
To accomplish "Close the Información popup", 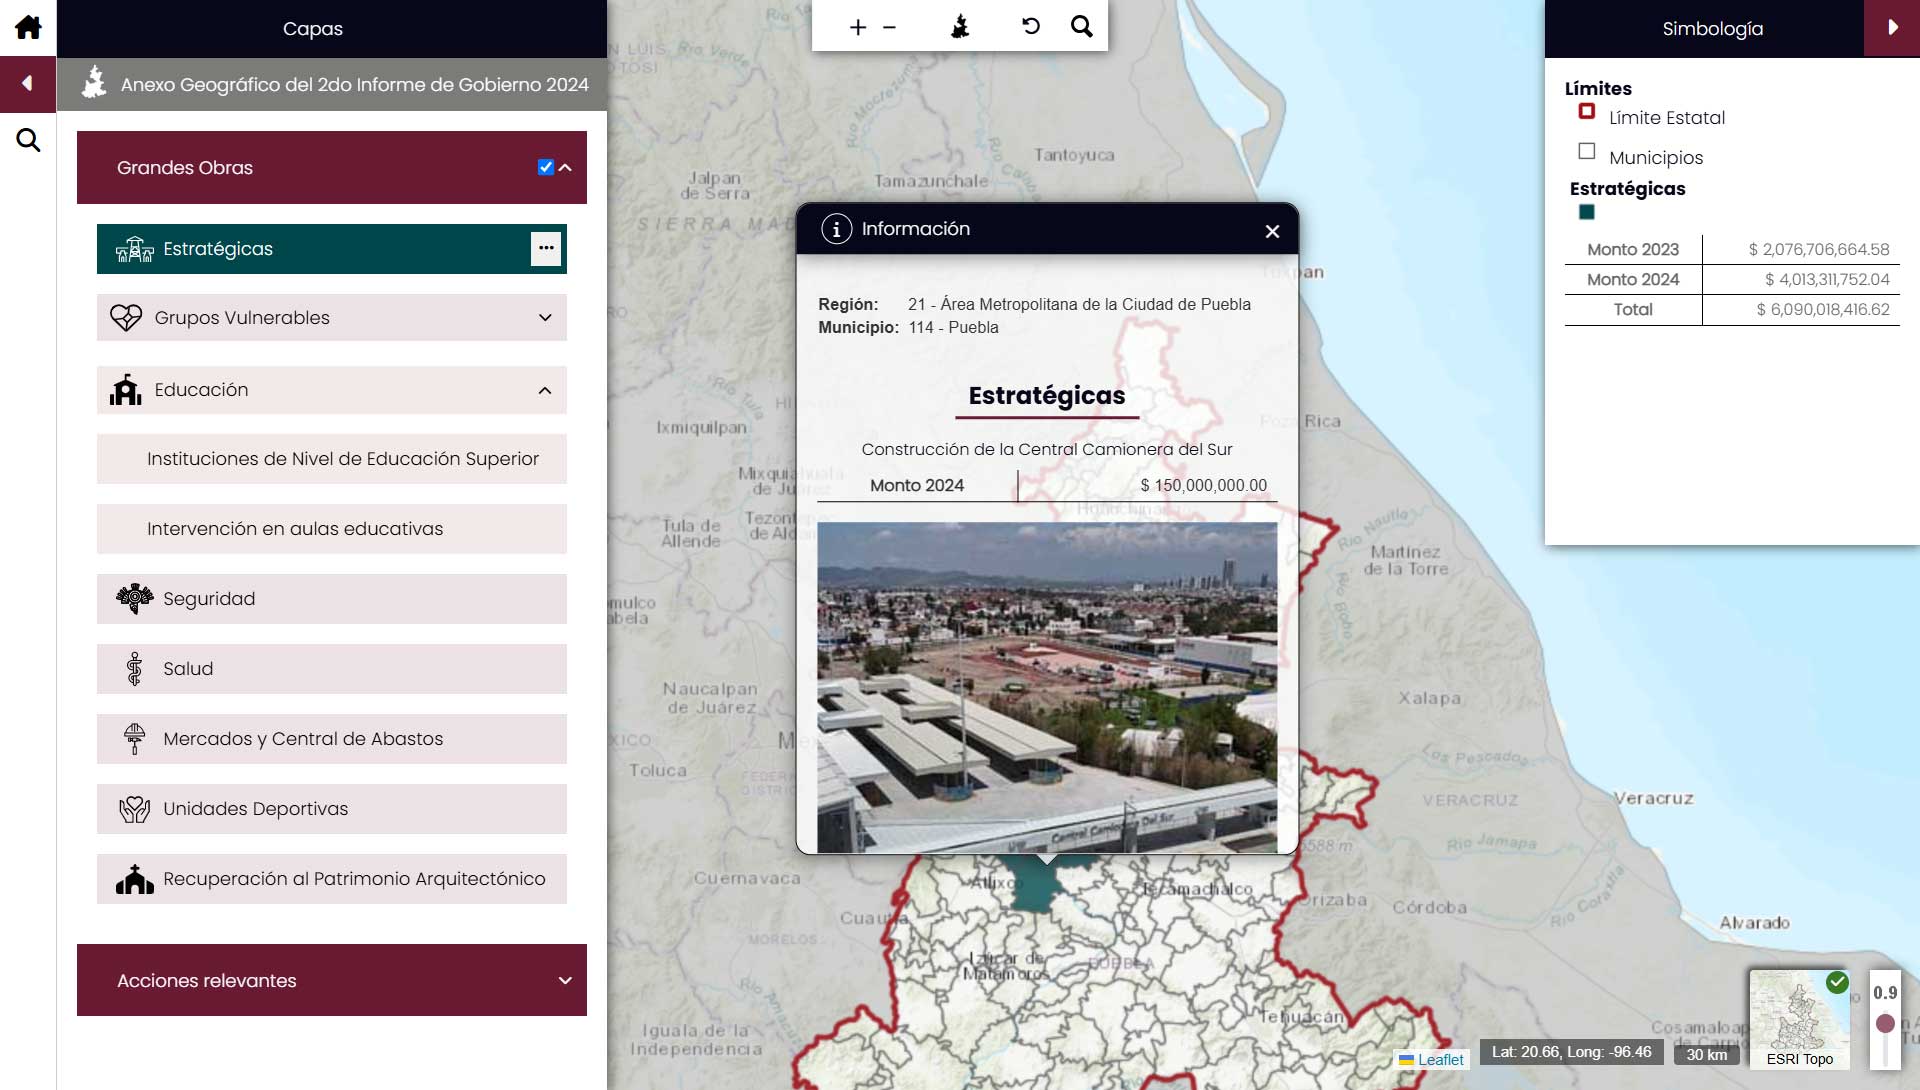I will click(x=1272, y=231).
